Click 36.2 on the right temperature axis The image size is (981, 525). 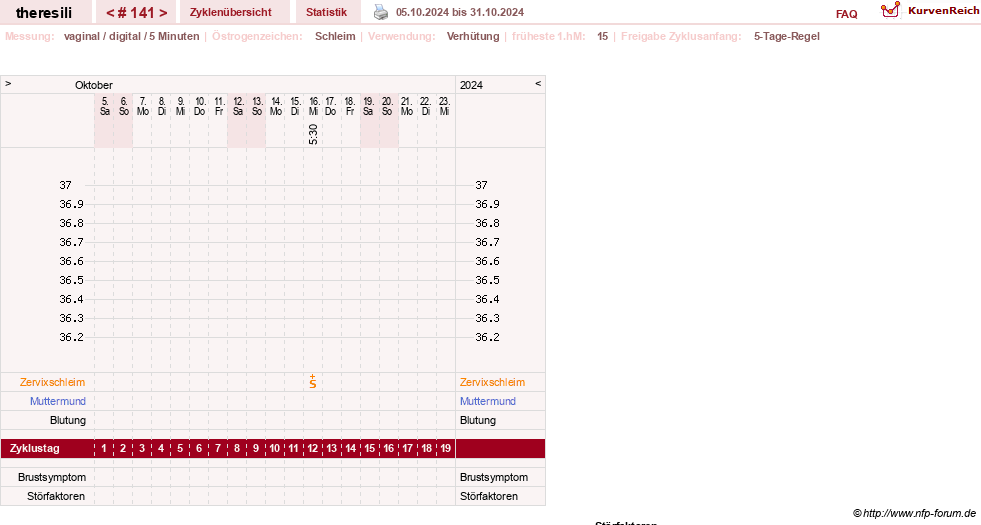coord(487,337)
